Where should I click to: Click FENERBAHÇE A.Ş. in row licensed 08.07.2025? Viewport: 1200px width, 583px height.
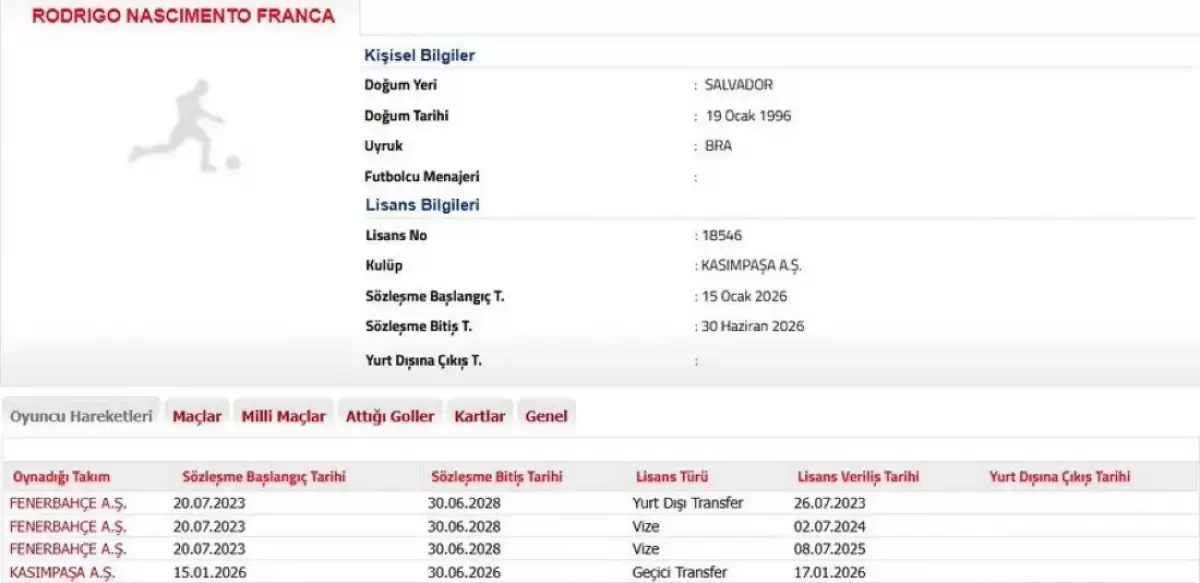click(68, 549)
